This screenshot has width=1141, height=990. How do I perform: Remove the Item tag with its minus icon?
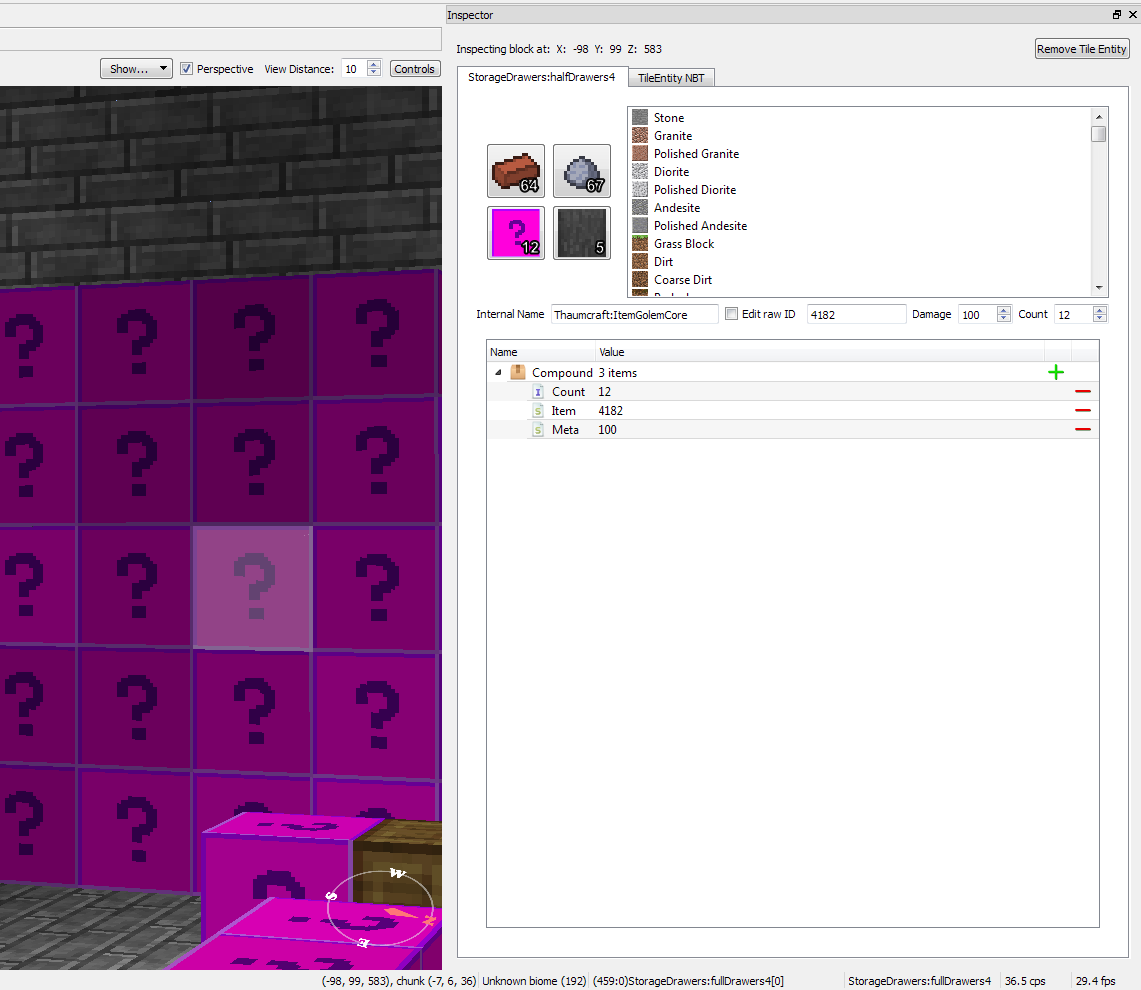[x=1083, y=411]
